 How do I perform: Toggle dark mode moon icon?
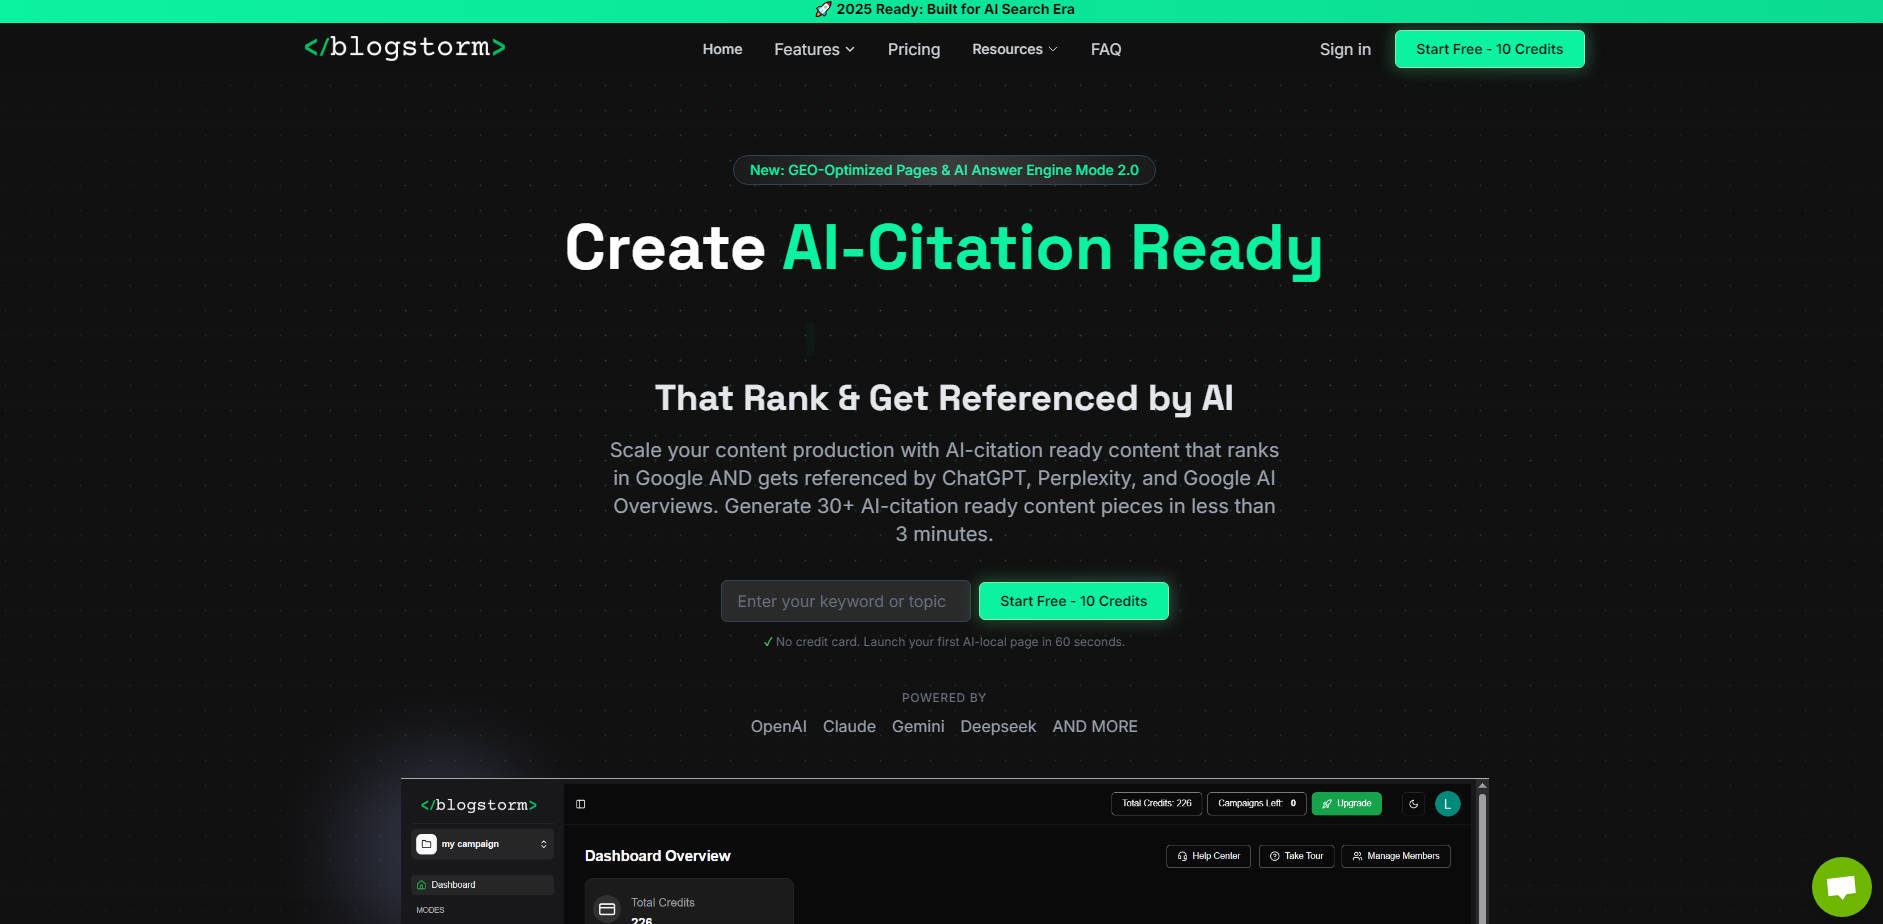click(x=1413, y=804)
